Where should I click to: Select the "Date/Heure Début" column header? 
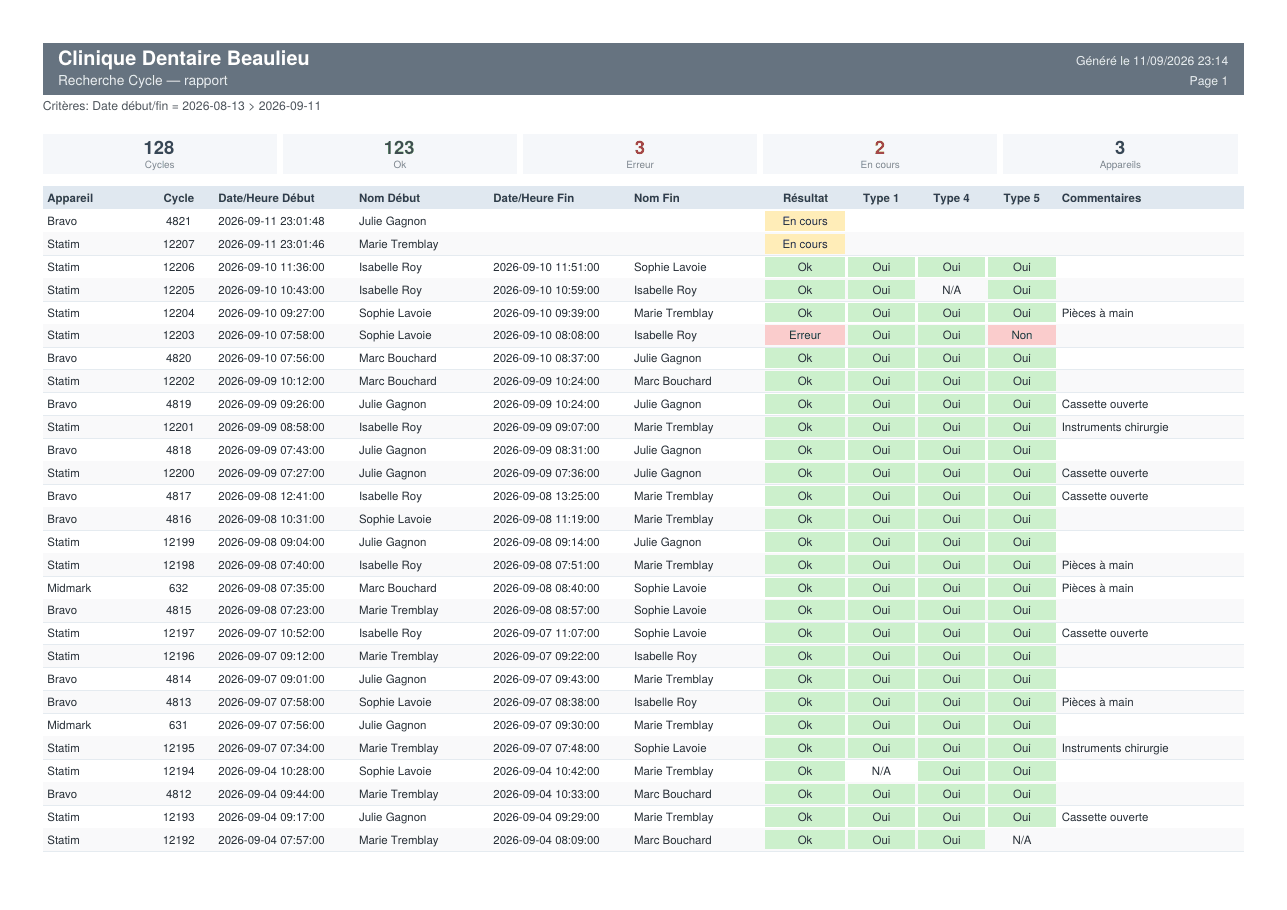point(266,198)
